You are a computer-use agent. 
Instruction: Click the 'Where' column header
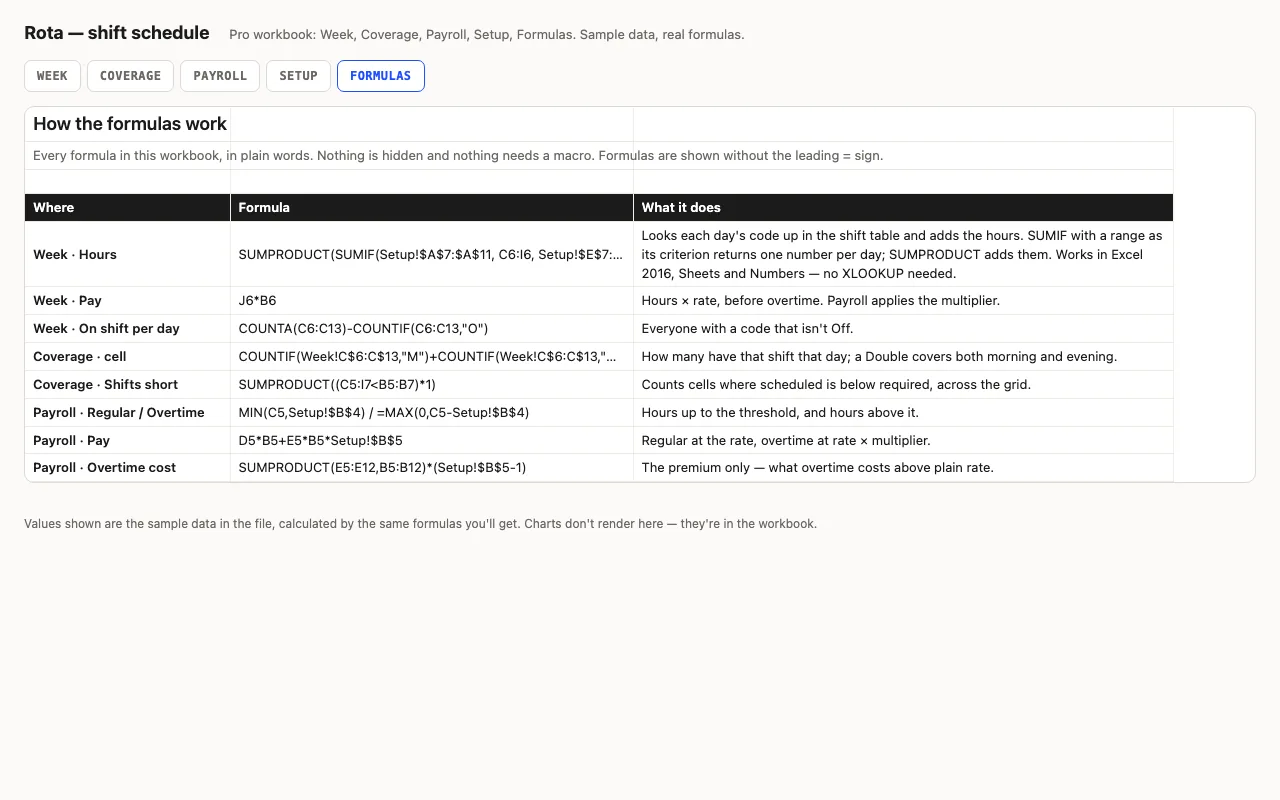128,207
